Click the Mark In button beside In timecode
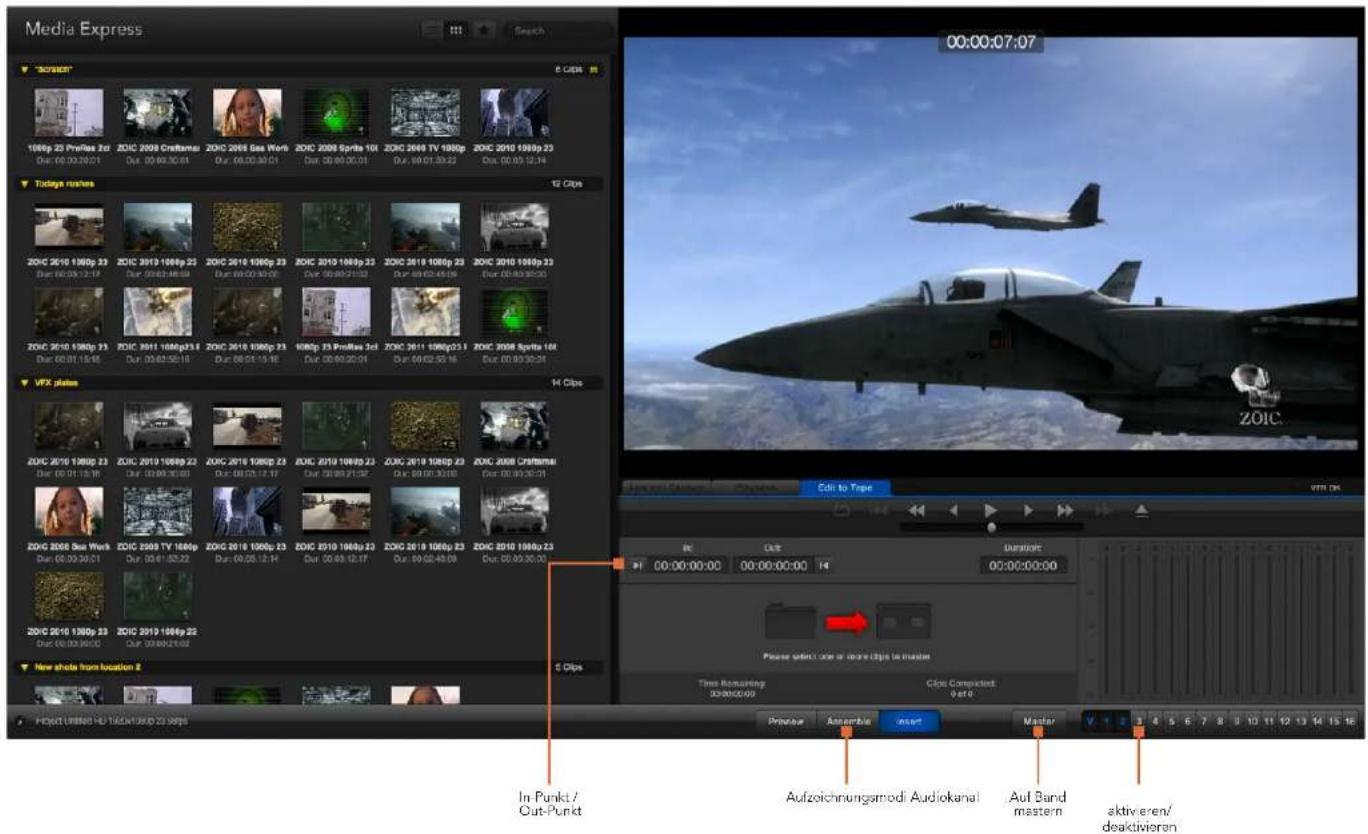Image resolution: width=1368 pixels, height=834 pixels. (x=638, y=566)
